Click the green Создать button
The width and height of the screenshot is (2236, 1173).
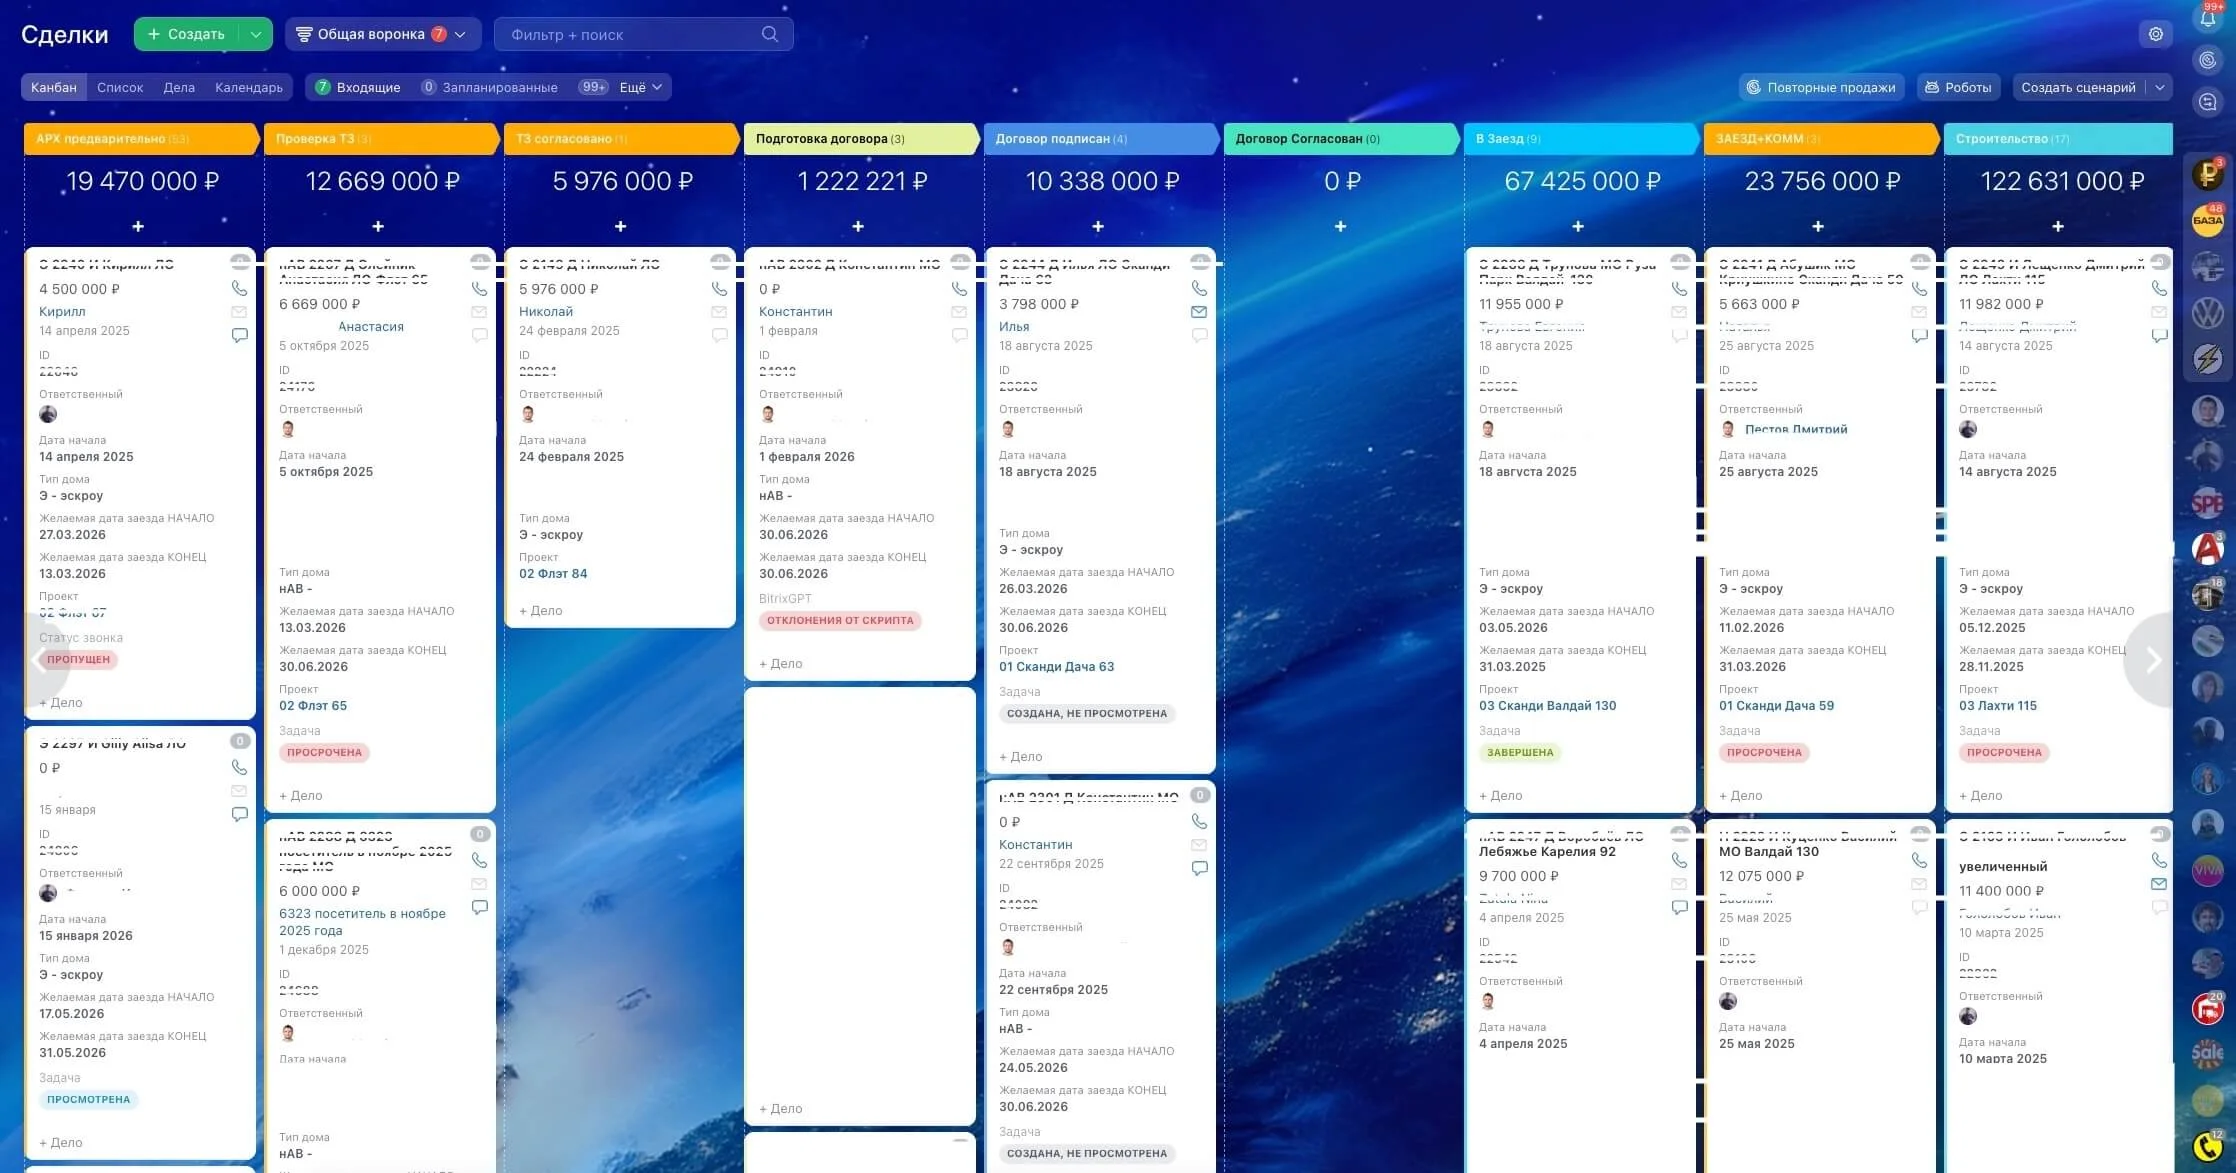[x=187, y=34]
